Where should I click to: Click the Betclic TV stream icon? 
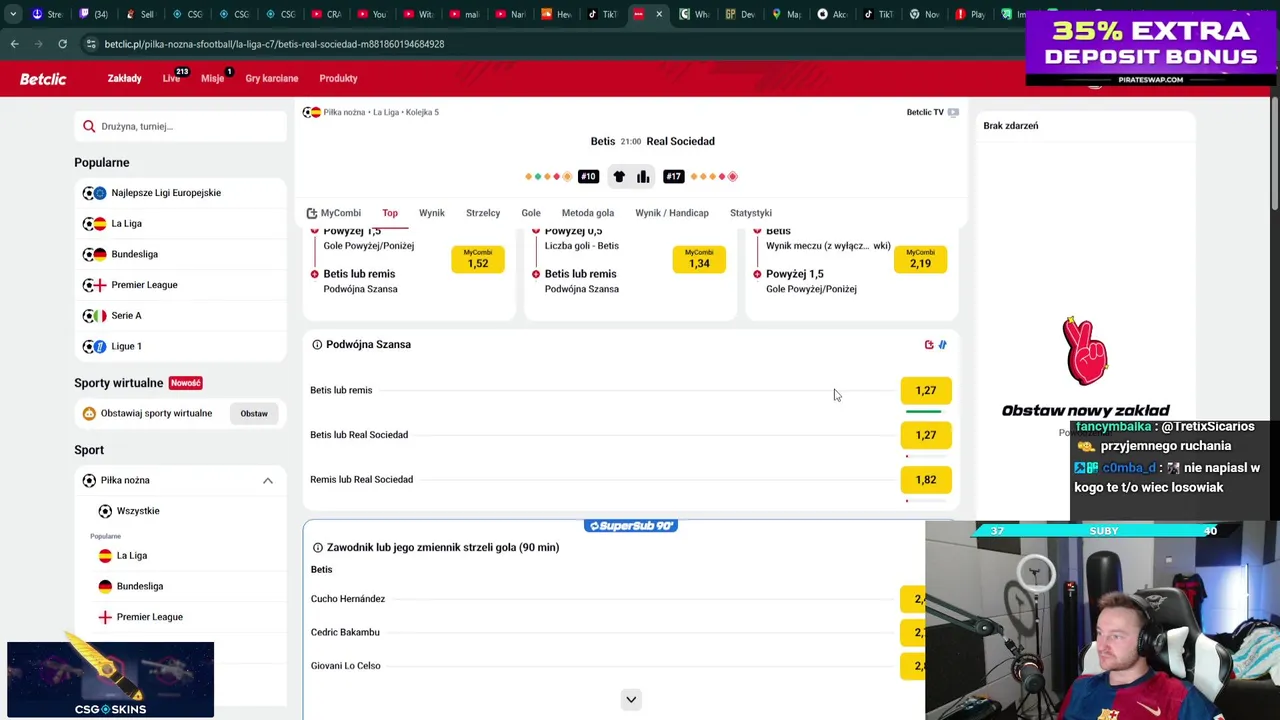click(x=953, y=112)
